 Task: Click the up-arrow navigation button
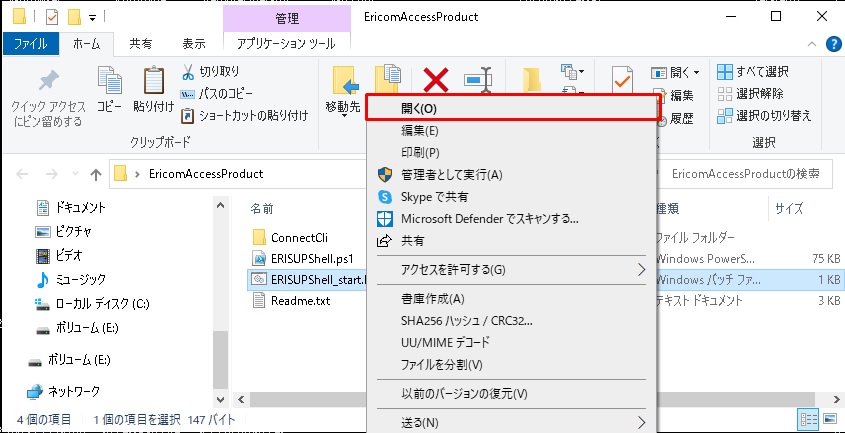(96, 174)
